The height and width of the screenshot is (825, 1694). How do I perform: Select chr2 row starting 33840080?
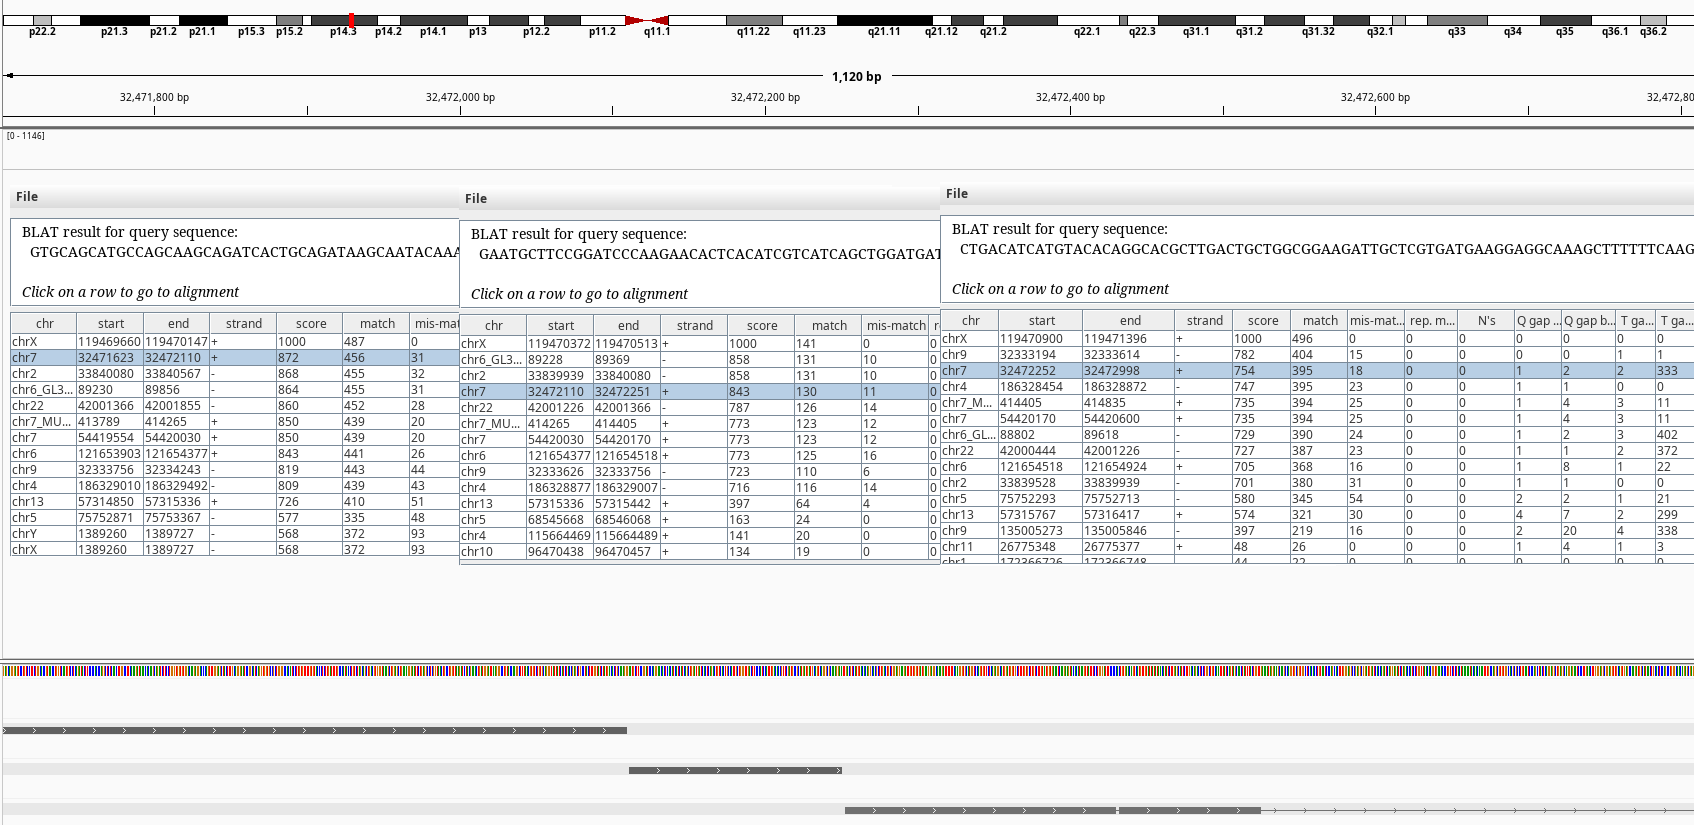coord(234,373)
